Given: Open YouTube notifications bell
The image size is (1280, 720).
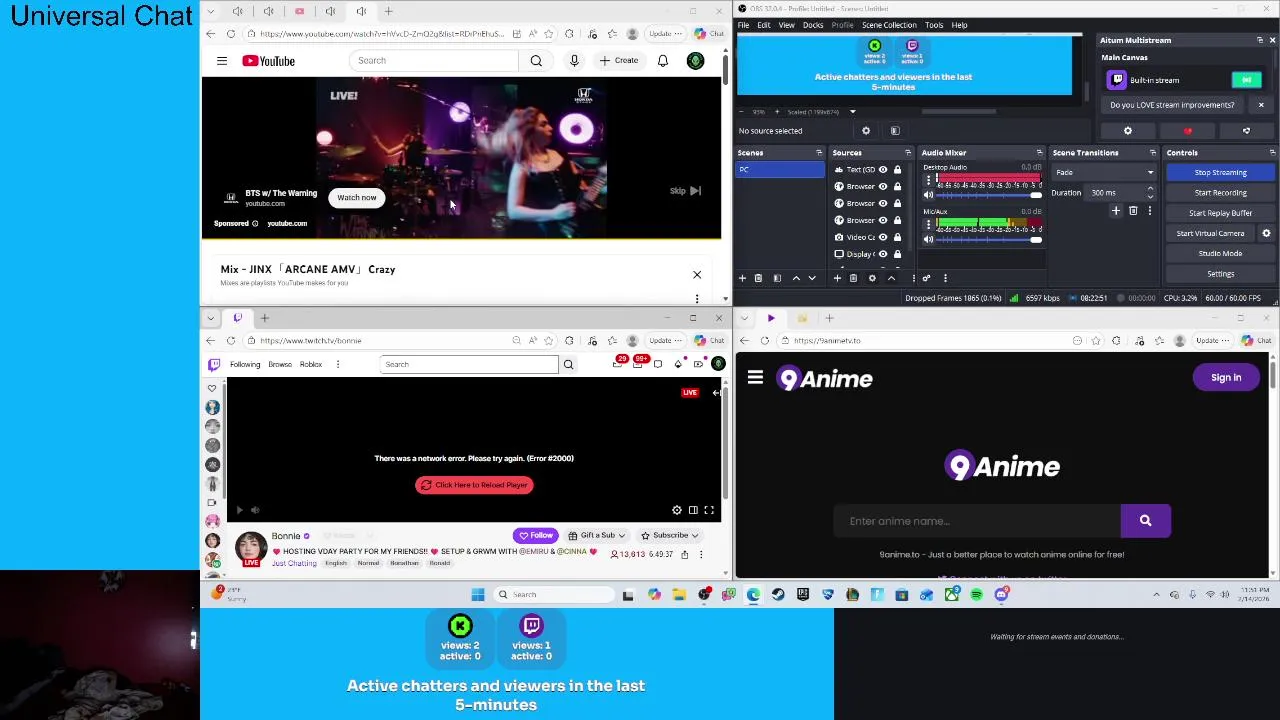Looking at the screenshot, I should (662, 61).
